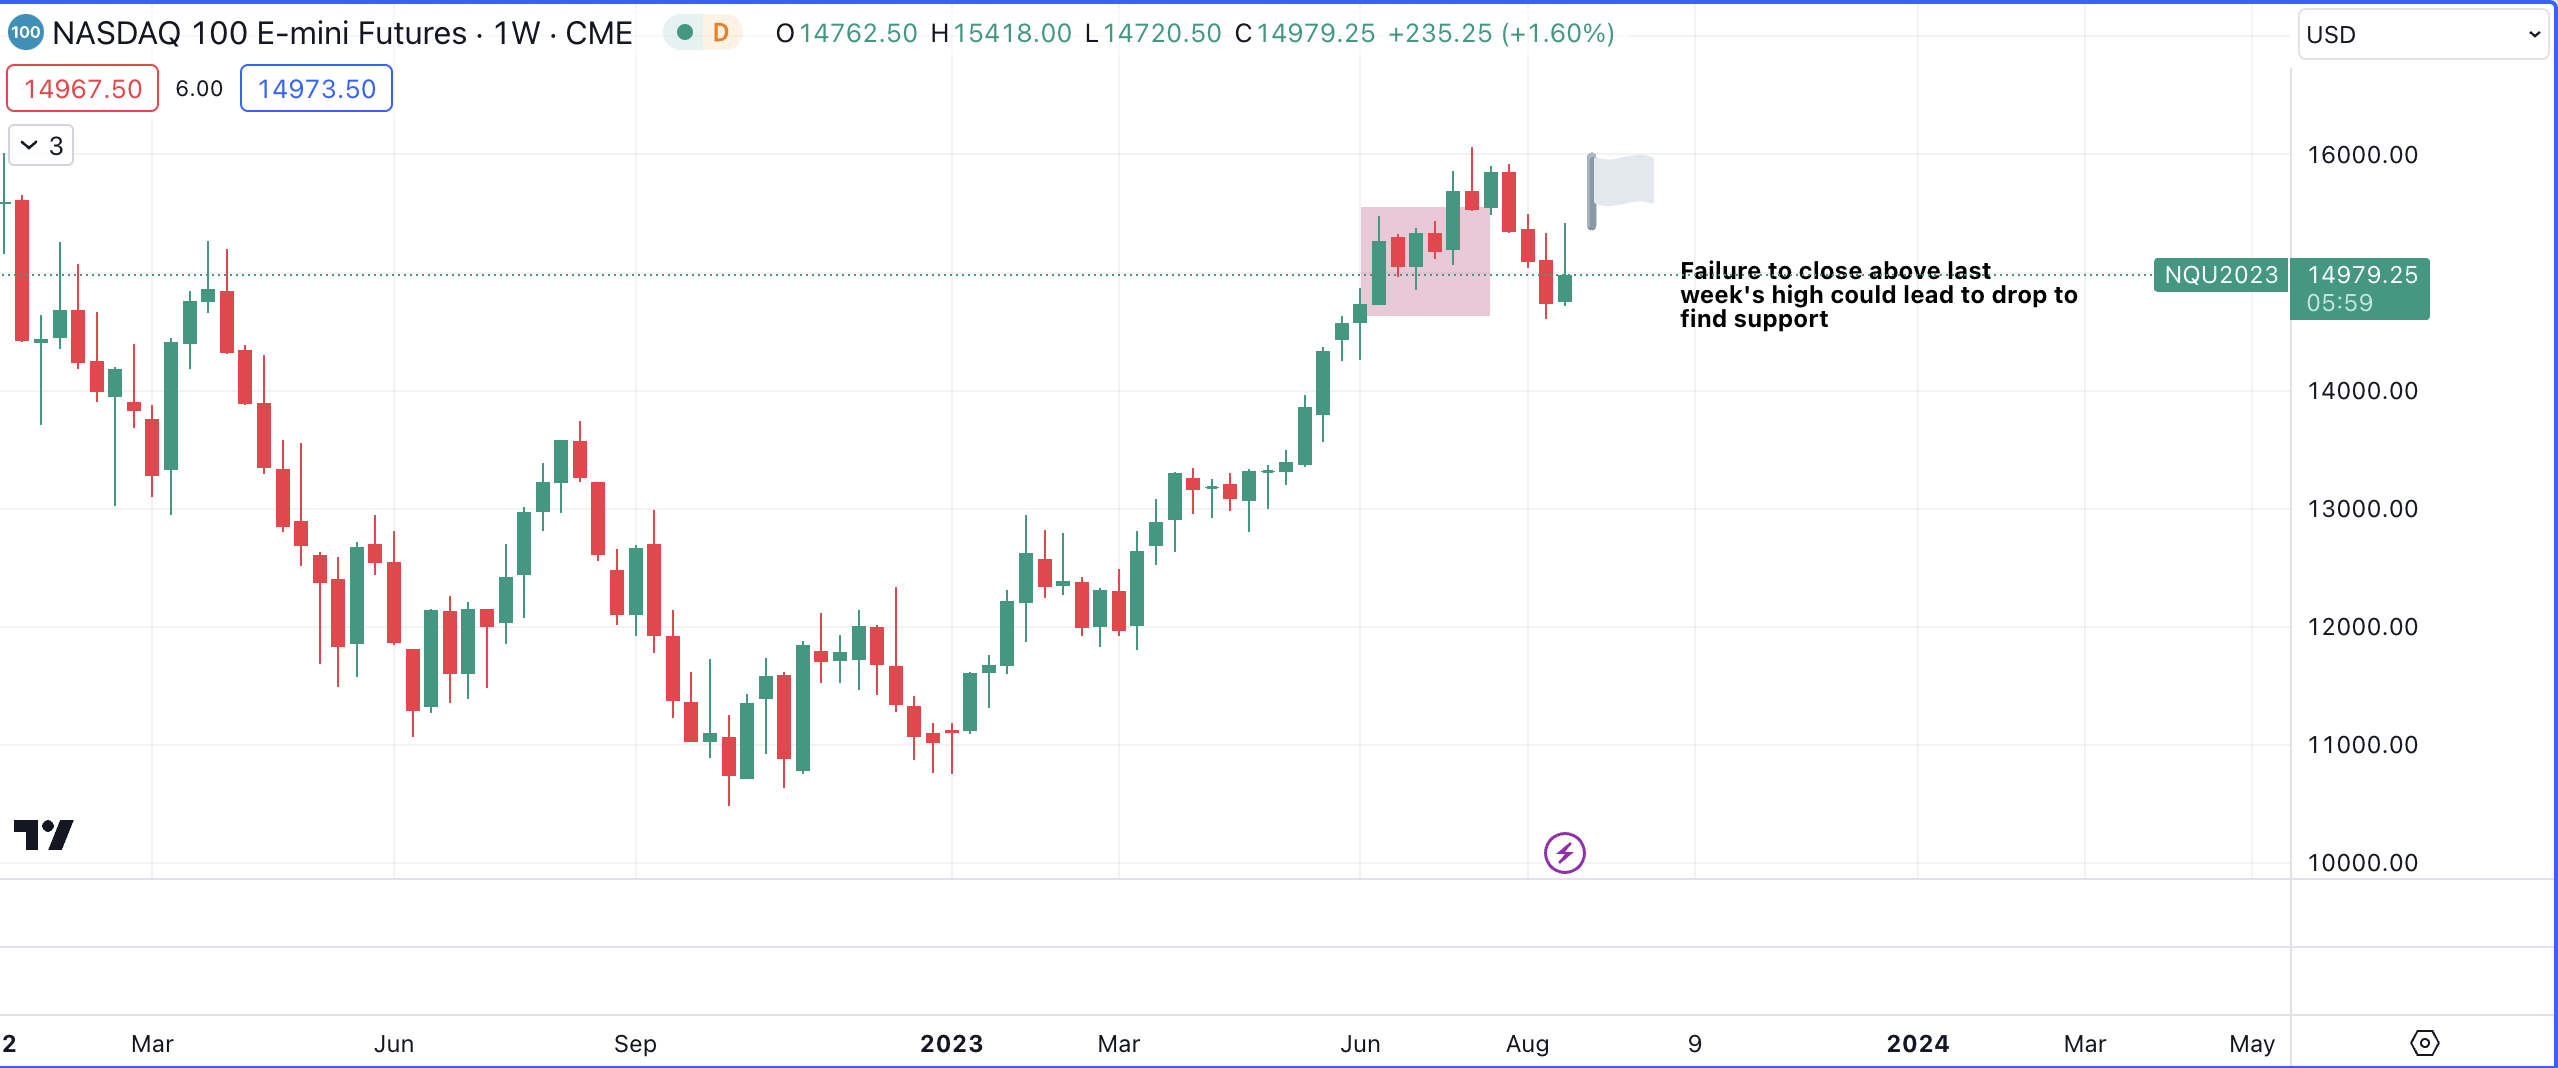Click the 14000.00 price axis label

pos(2362,391)
